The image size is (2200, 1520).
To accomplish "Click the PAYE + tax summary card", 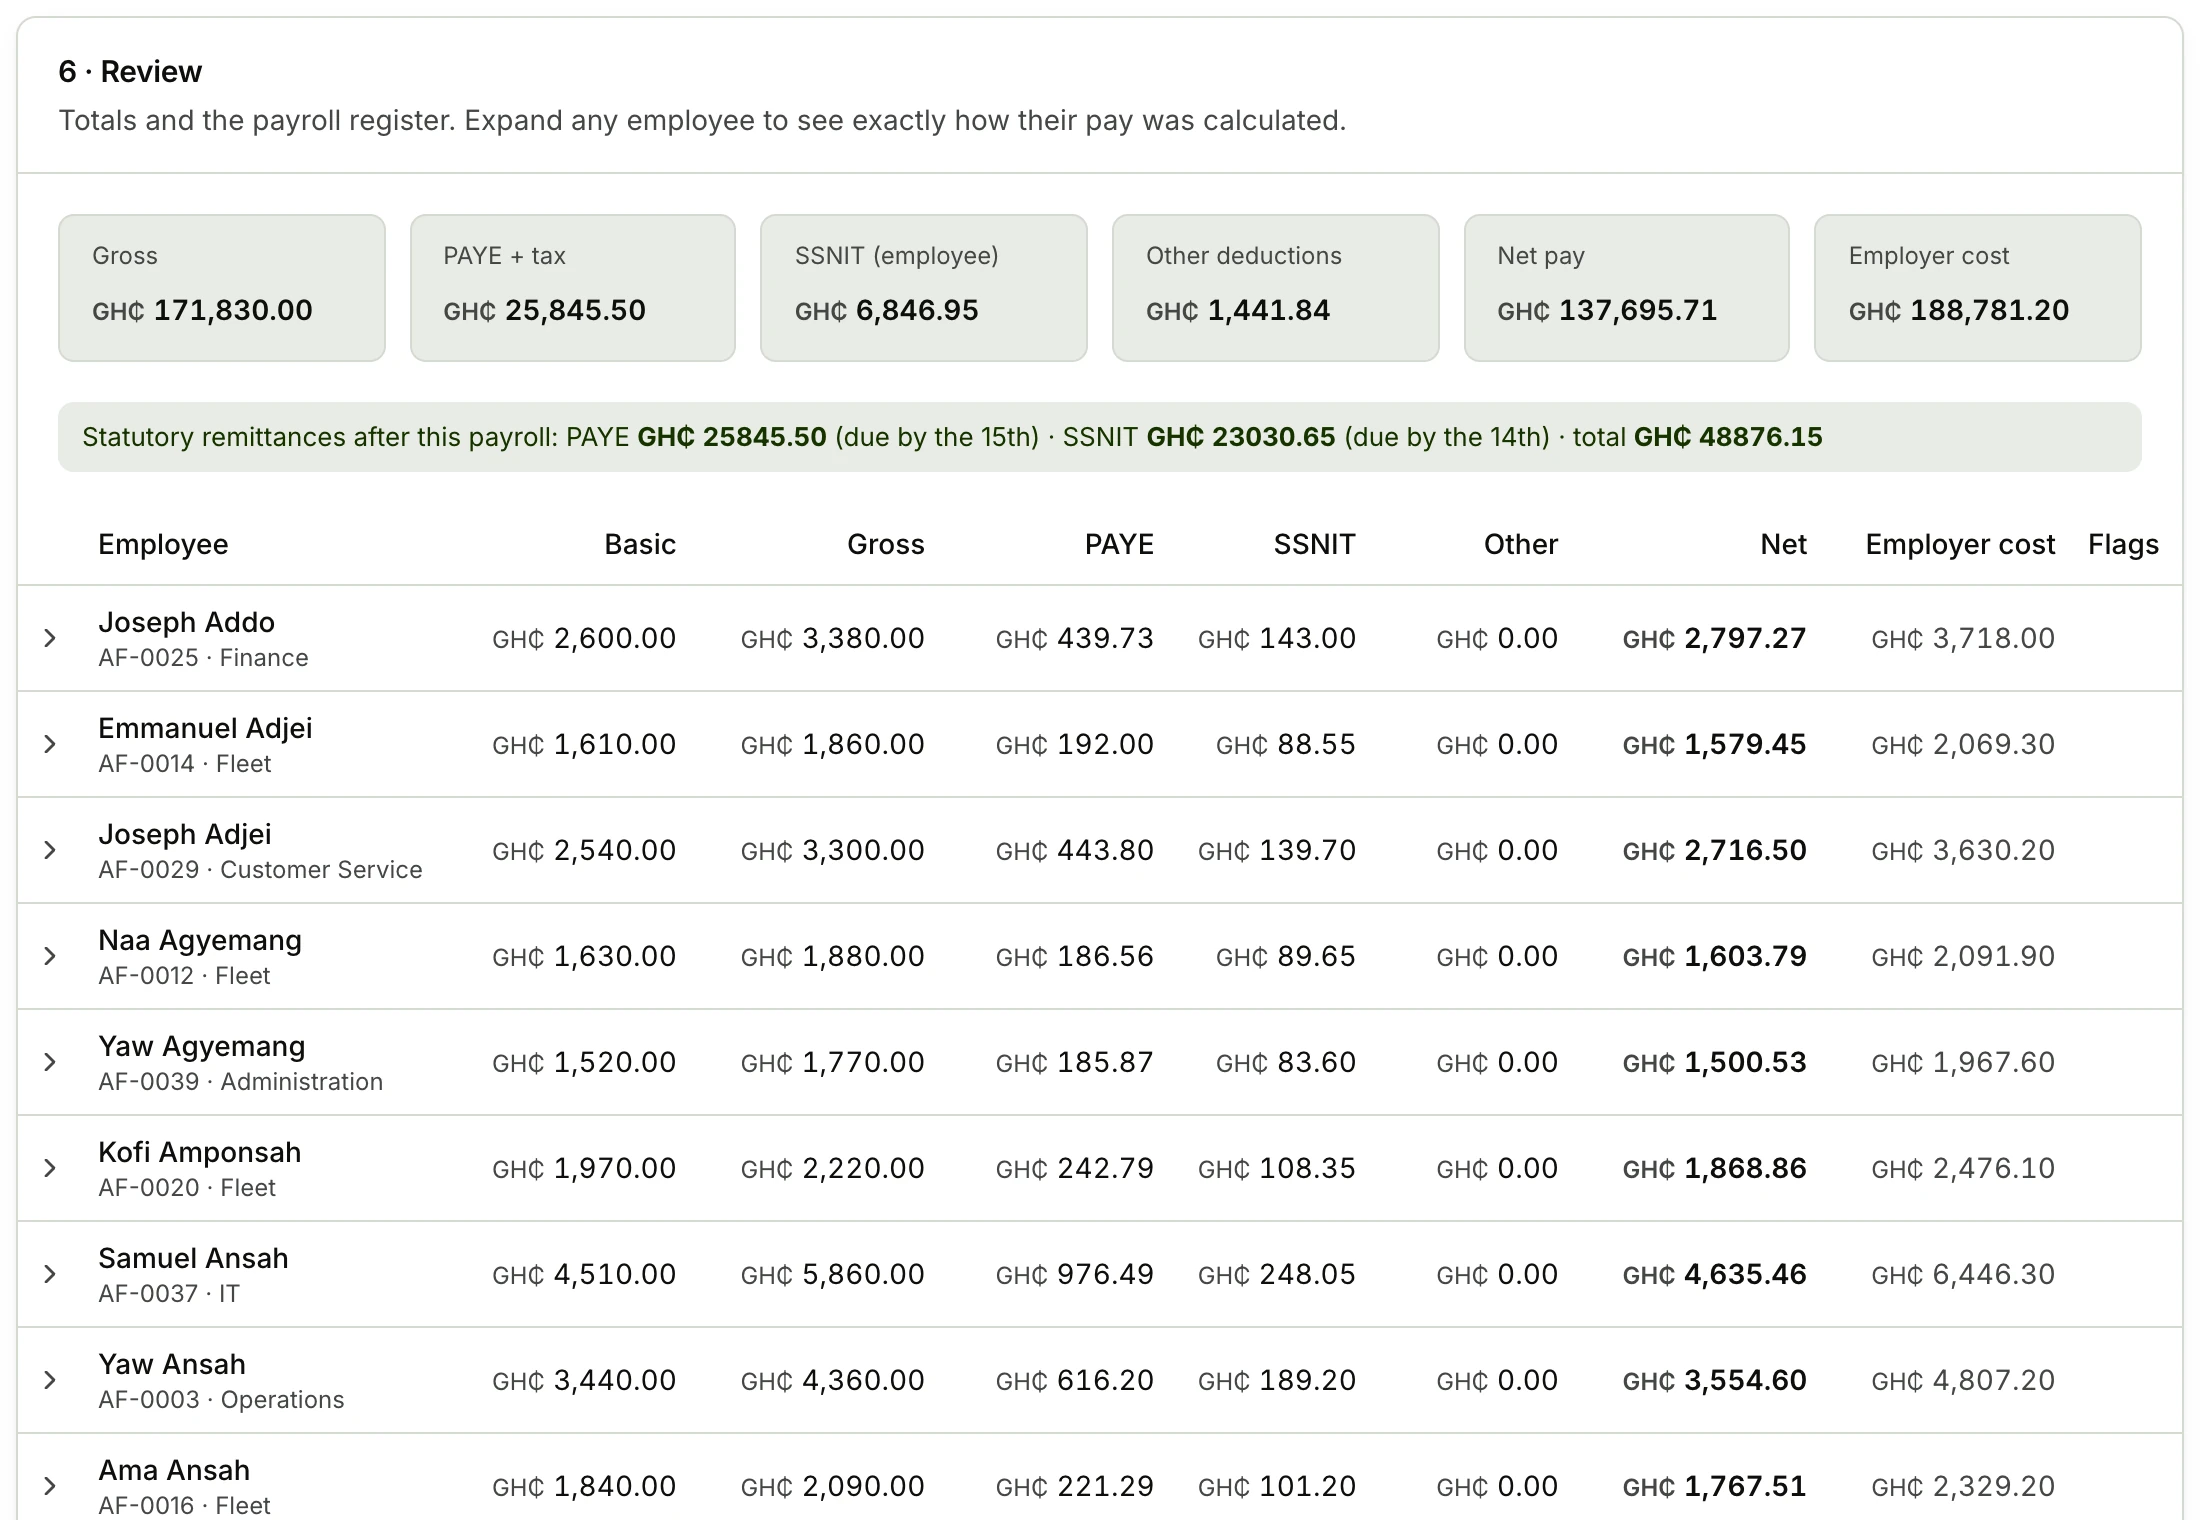I will coord(573,288).
